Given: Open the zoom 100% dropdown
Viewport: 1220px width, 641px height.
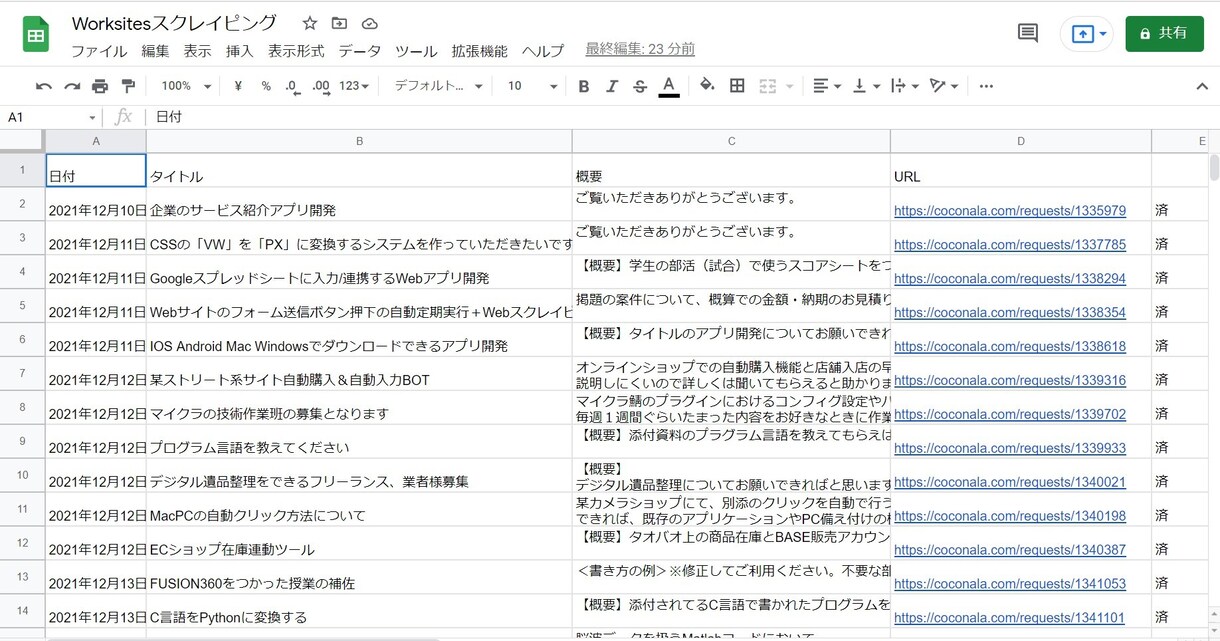Looking at the screenshot, I should tap(186, 86).
